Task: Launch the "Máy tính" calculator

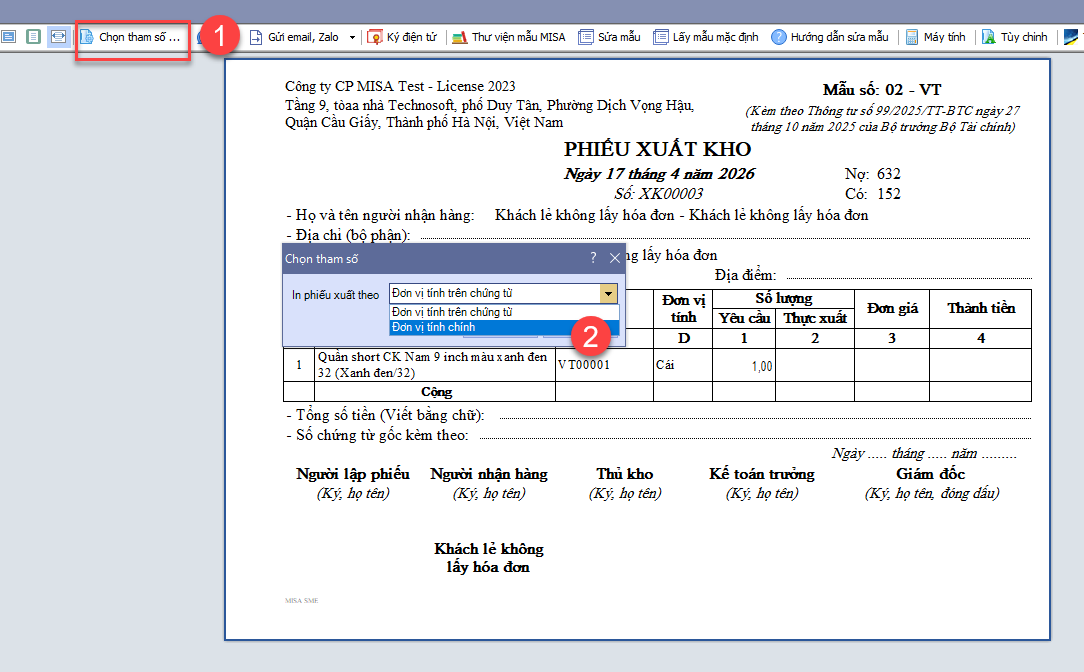Action: 935,37
